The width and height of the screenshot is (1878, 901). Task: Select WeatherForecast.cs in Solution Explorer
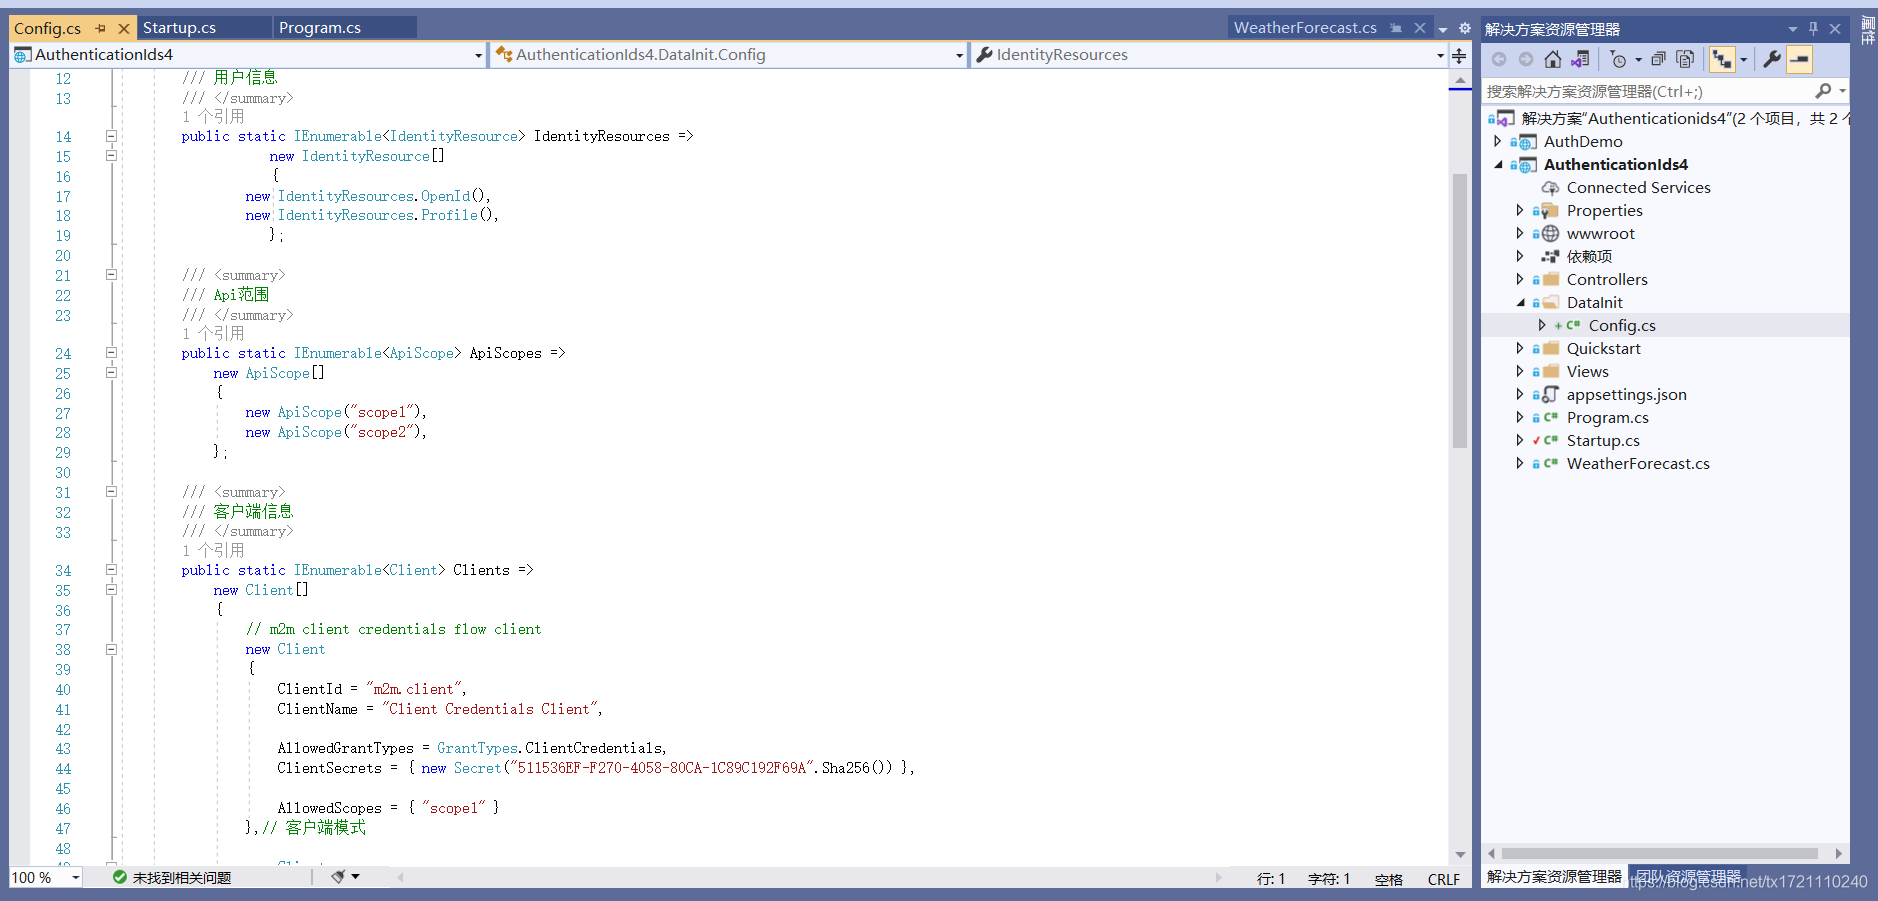(x=1638, y=464)
